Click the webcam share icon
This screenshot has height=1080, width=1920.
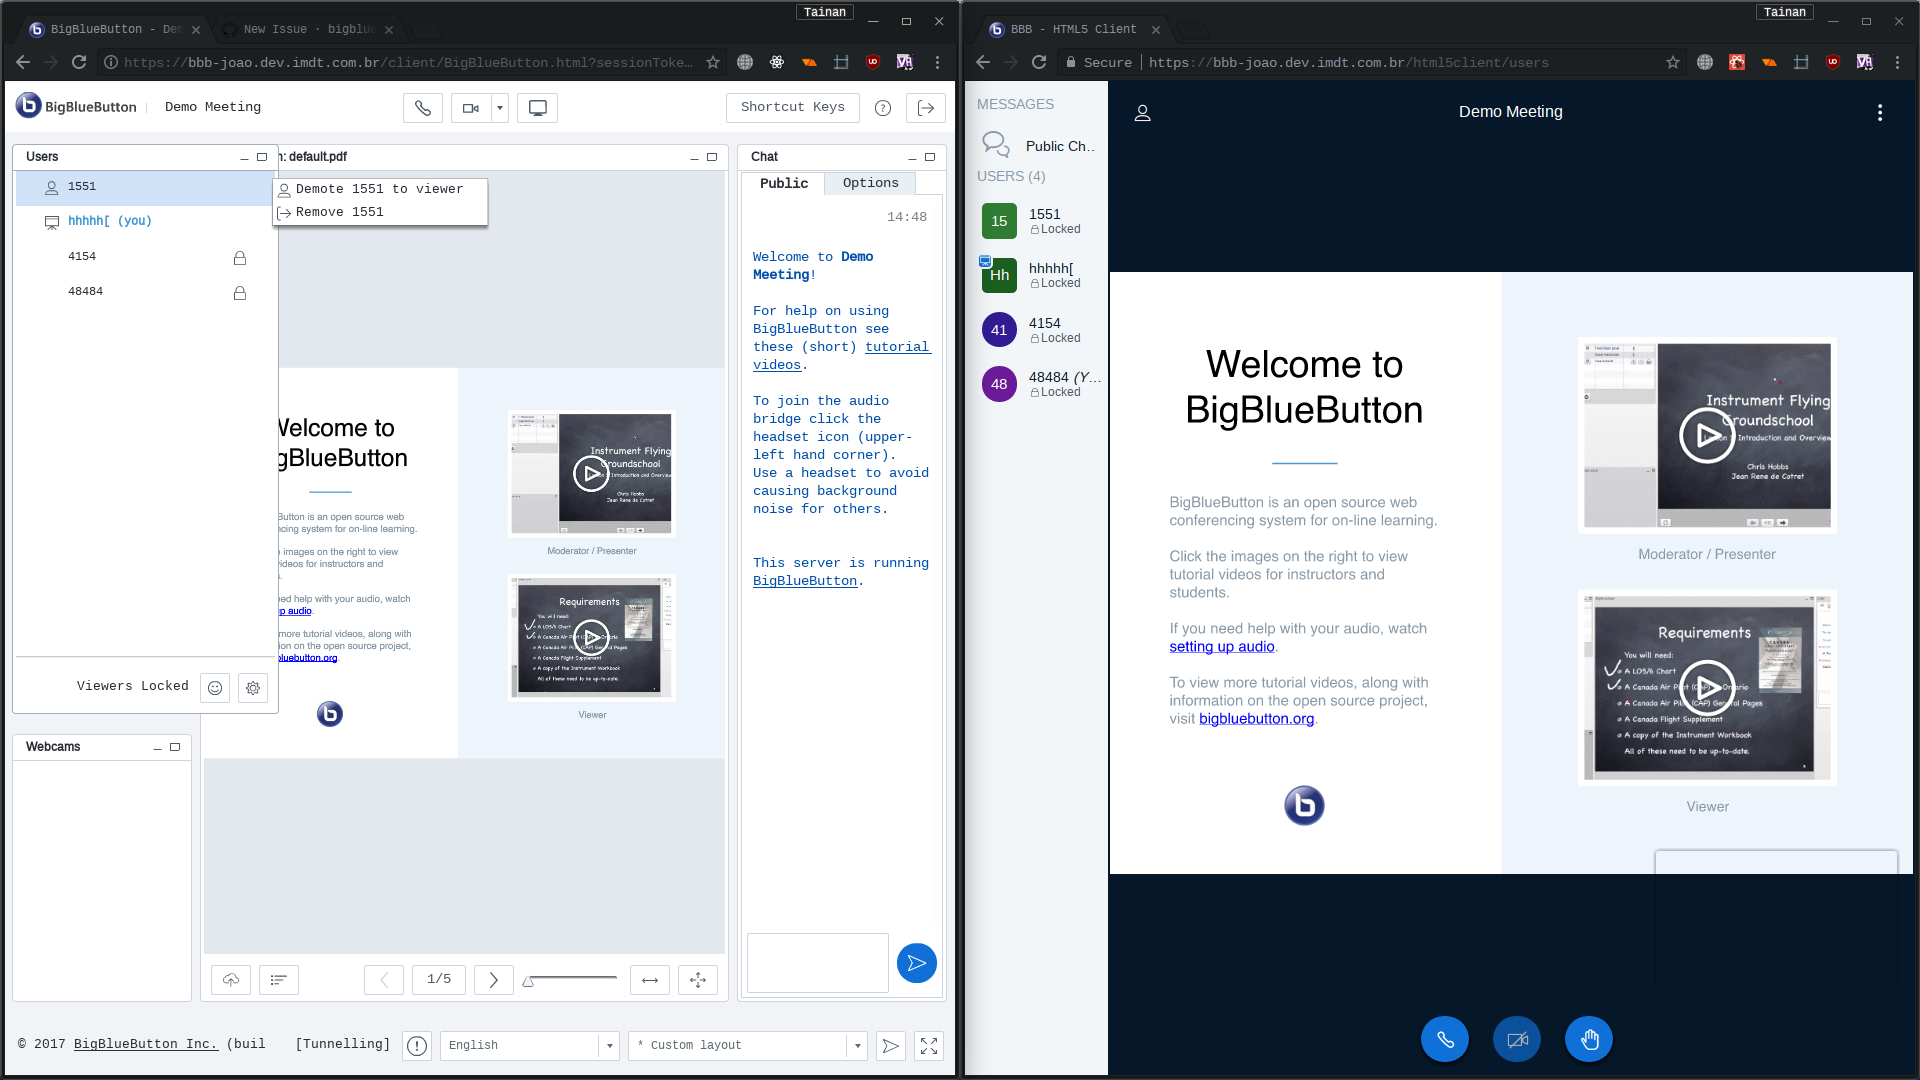(x=471, y=108)
